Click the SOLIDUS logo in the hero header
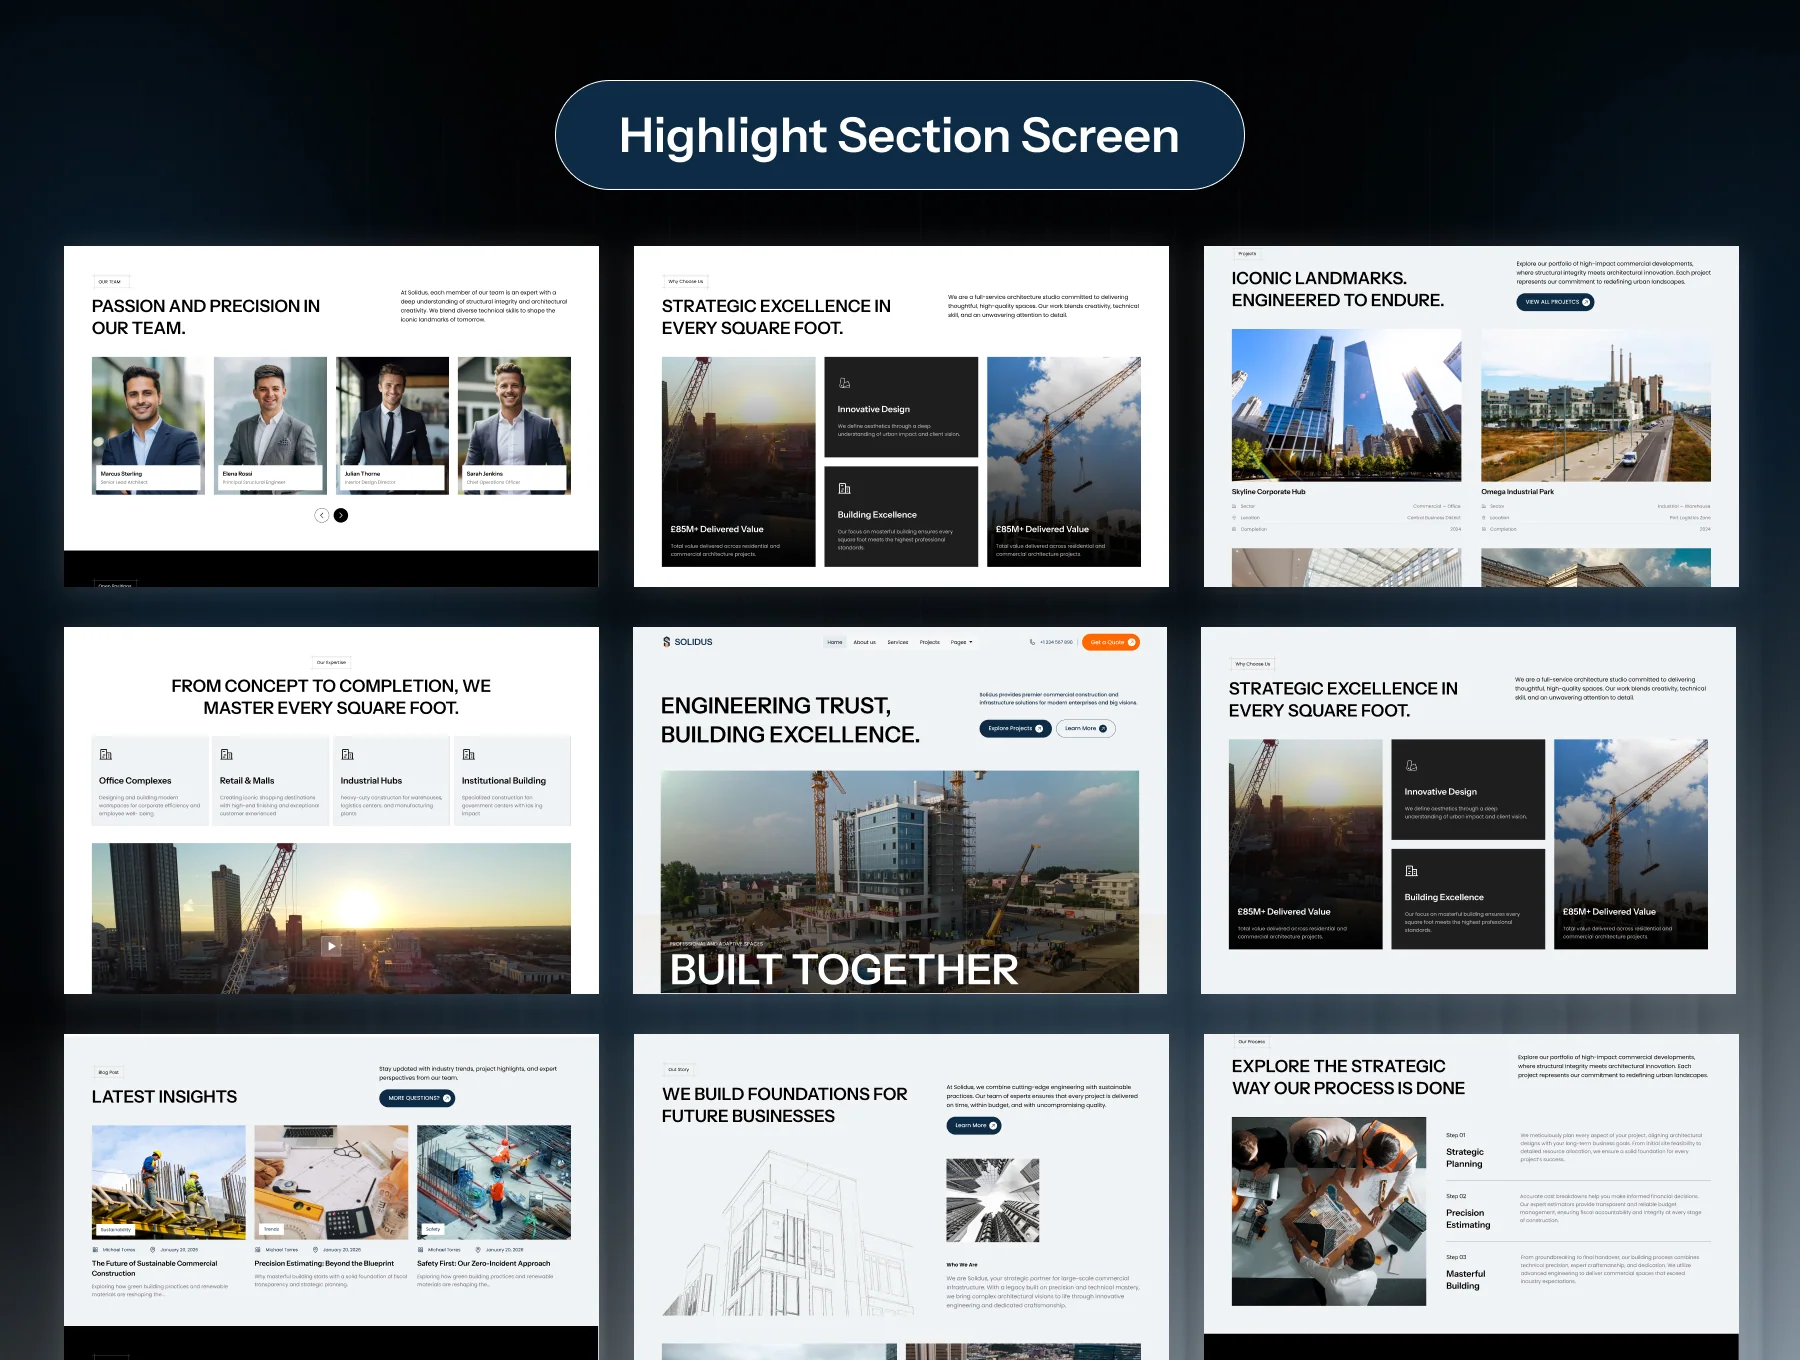The height and width of the screenshot is (1360, 1800). 688,642
